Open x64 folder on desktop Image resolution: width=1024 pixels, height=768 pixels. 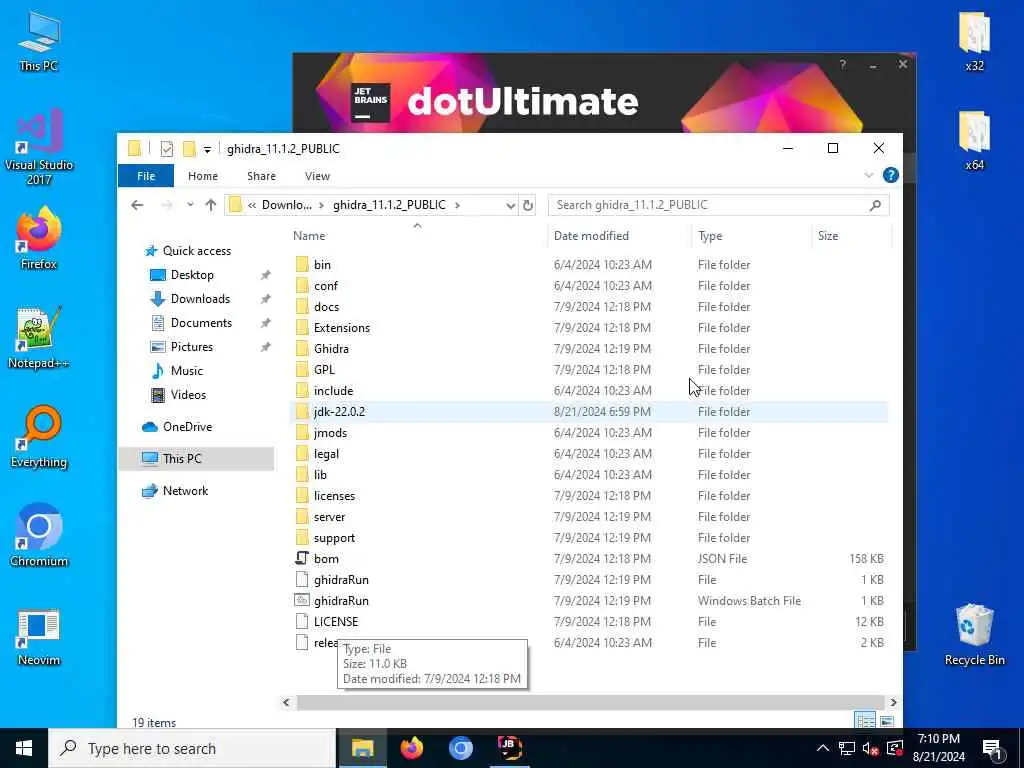tap(974, 140)
